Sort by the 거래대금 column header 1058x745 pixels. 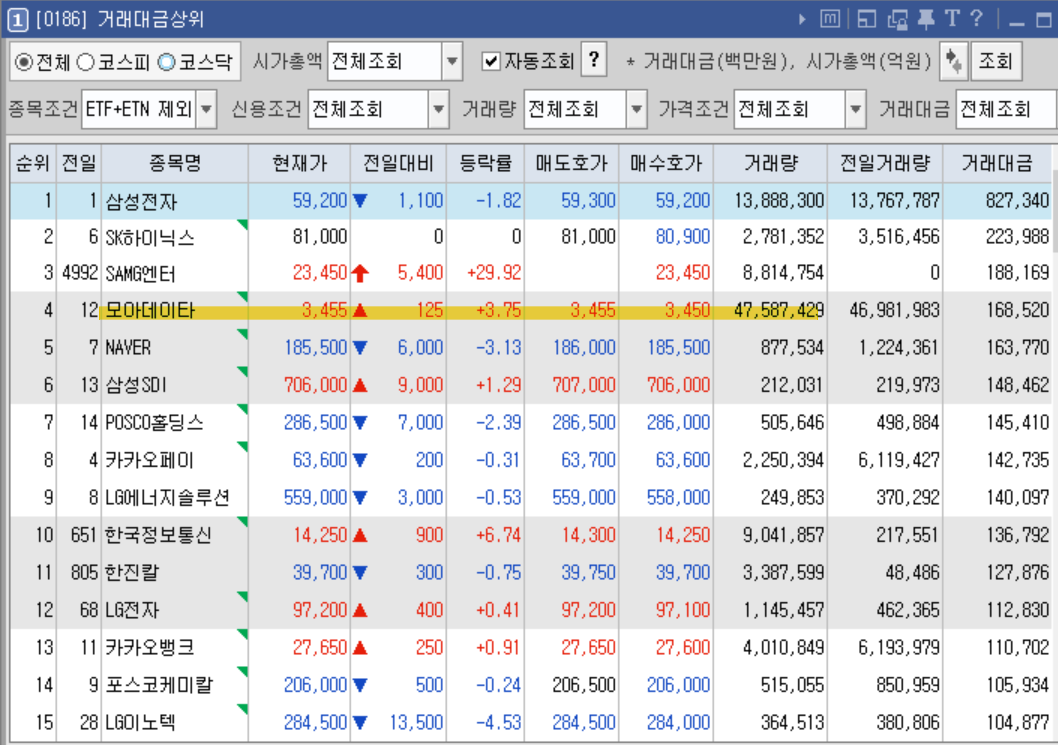tap(997, 163)
